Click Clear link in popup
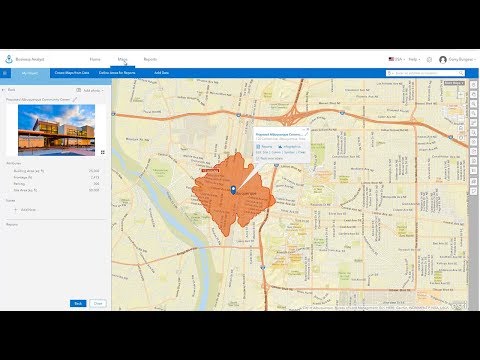This screenshot has height=360, width=480. tap(302, 152)
